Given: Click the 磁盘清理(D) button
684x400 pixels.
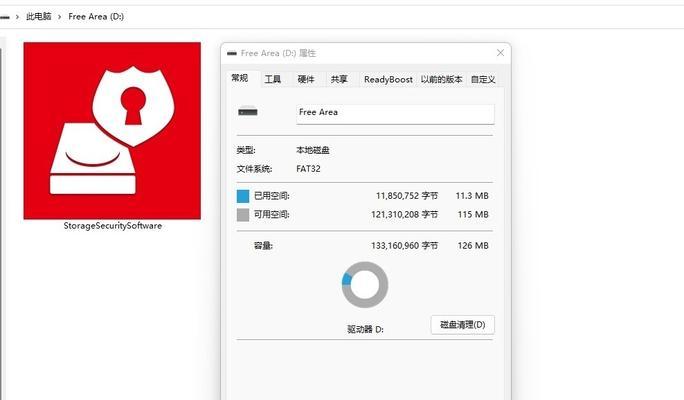Looking at the screenshot, I should click(x=462, y=325).
